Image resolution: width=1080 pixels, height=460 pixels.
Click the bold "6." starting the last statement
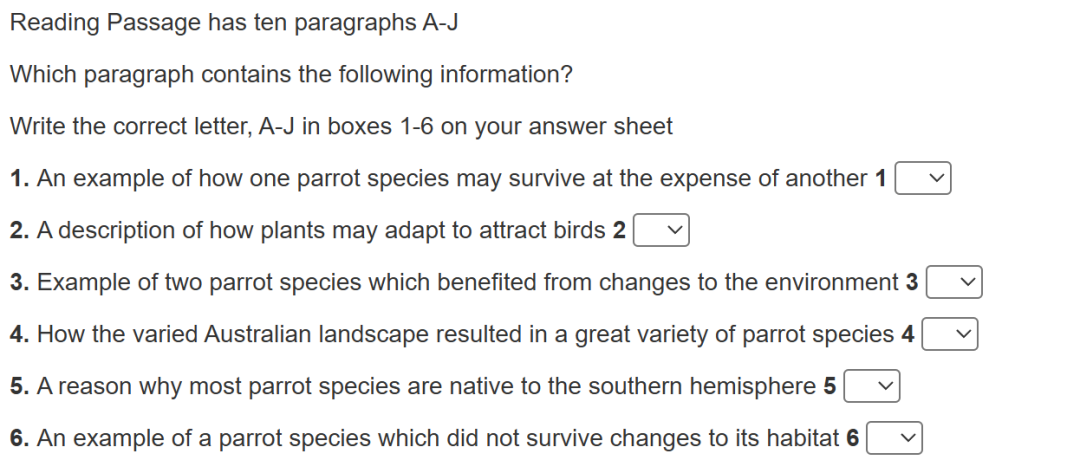click(19, 439)
